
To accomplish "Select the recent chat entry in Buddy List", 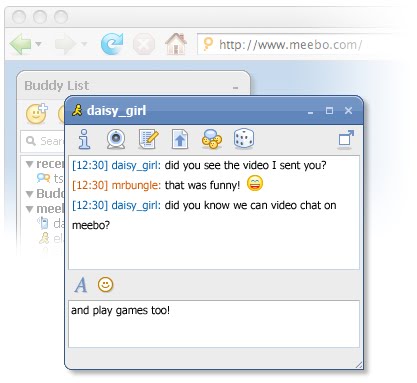I will (x=50, y=178).
